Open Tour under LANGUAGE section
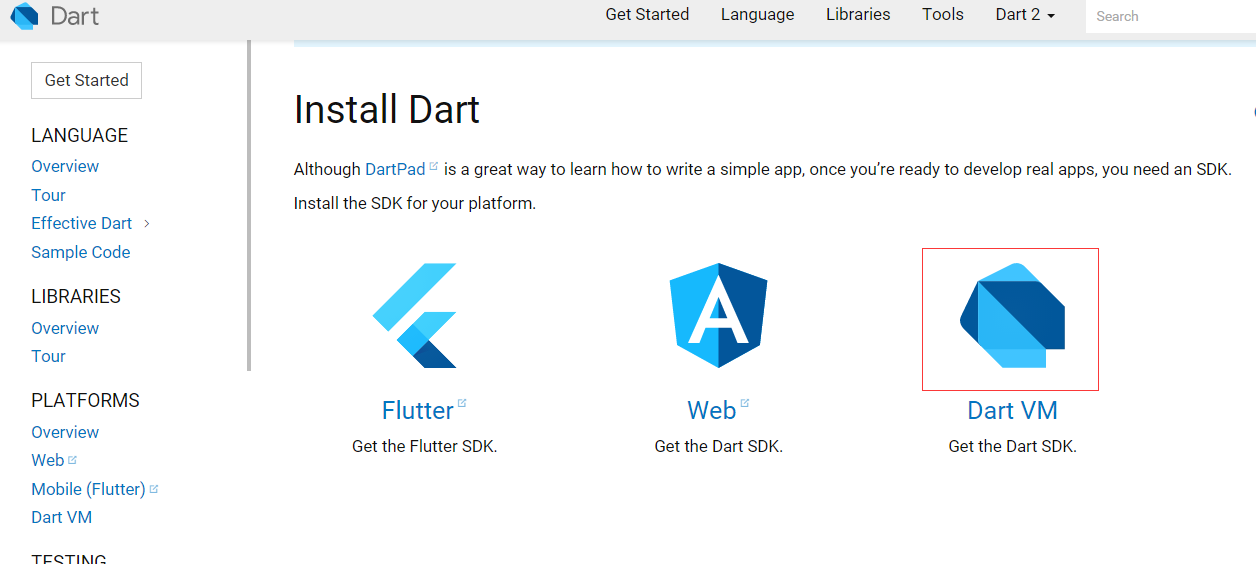The image size is (1256, 571). tap(48, 195)
